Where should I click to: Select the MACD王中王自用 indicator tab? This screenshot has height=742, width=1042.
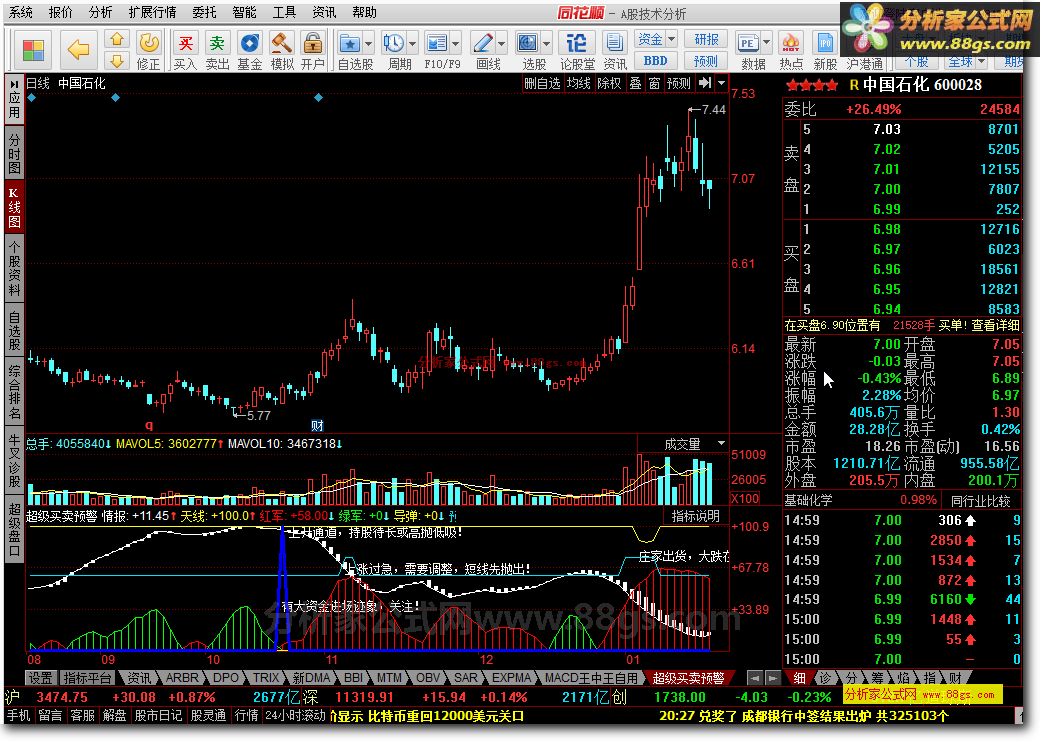(x=591, y=678)
